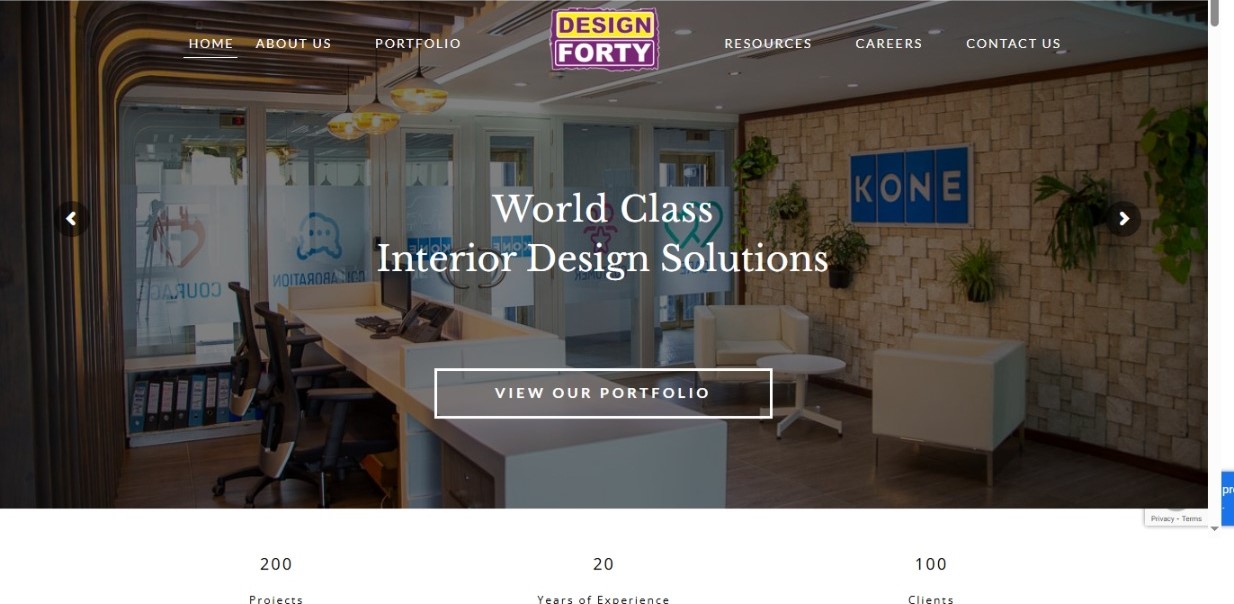
Task: Click the reCAPTCHA Privacy link
Action: click(1162, 519)
